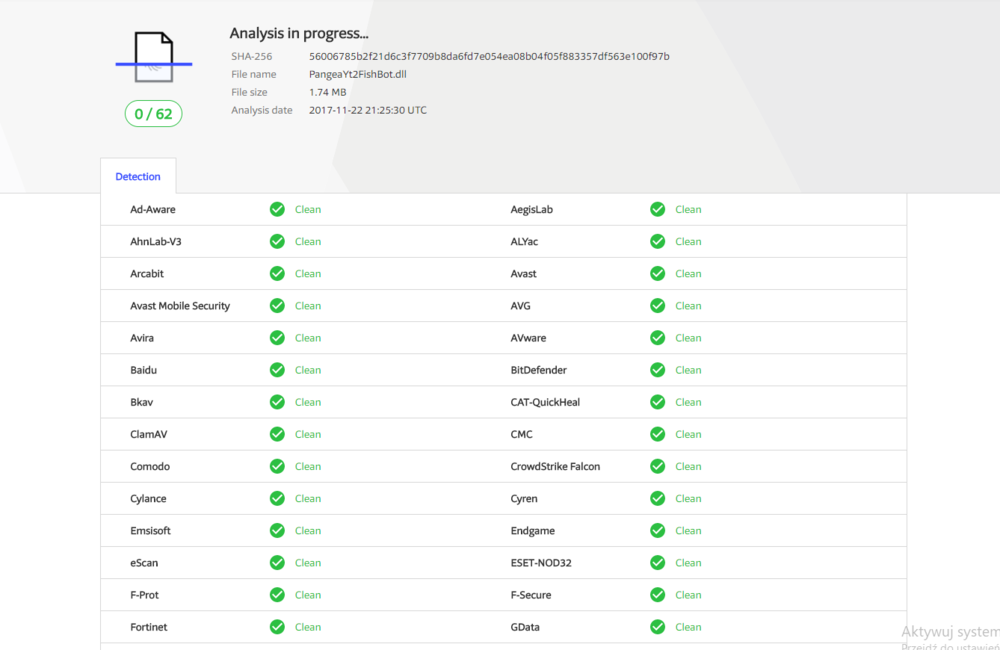1000x650 pixels.
Task: Click the Clean result text for Emsisoft
Action: pos(308,531)
